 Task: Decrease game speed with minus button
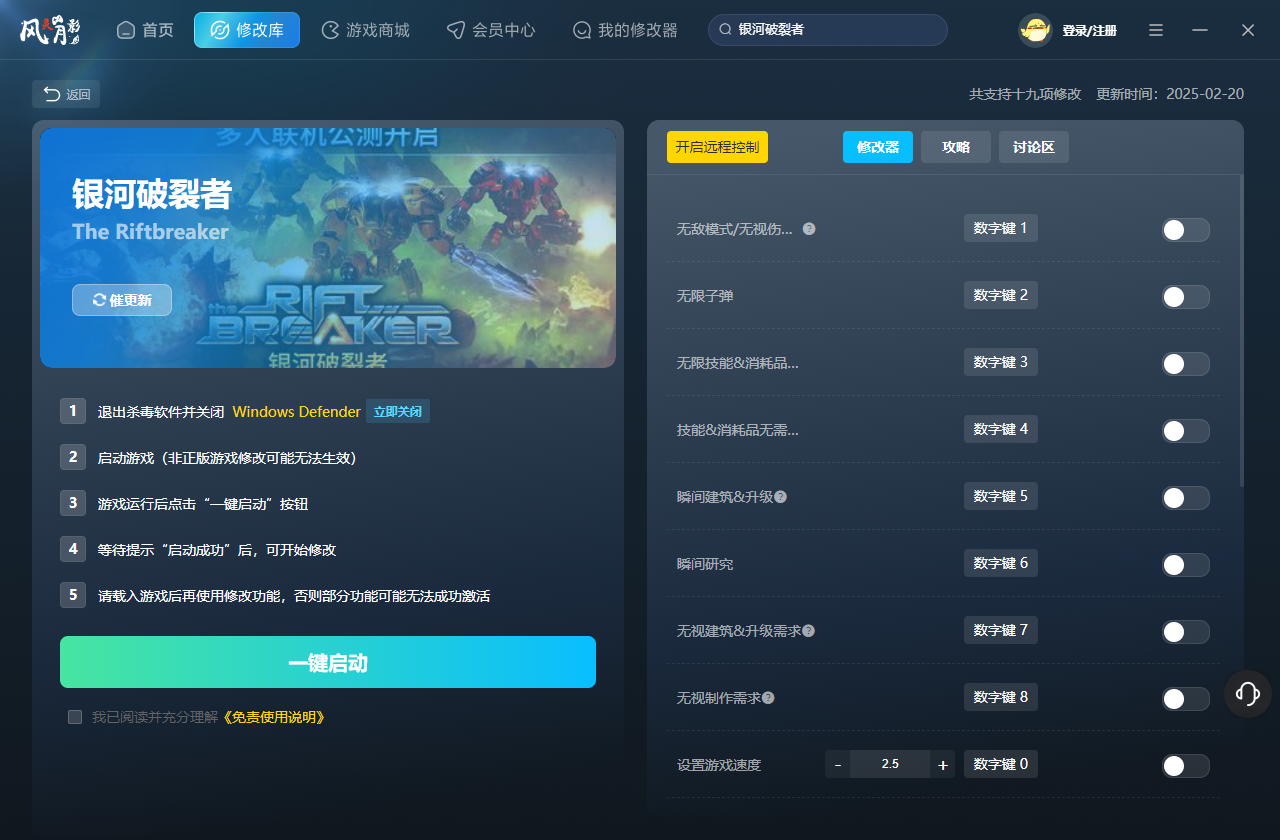838,765
